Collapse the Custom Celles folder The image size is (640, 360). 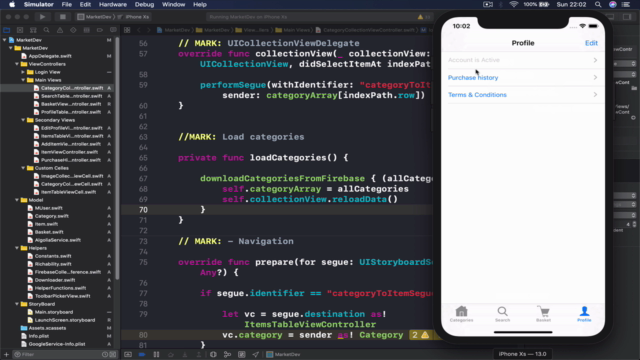tap(23, 168)
